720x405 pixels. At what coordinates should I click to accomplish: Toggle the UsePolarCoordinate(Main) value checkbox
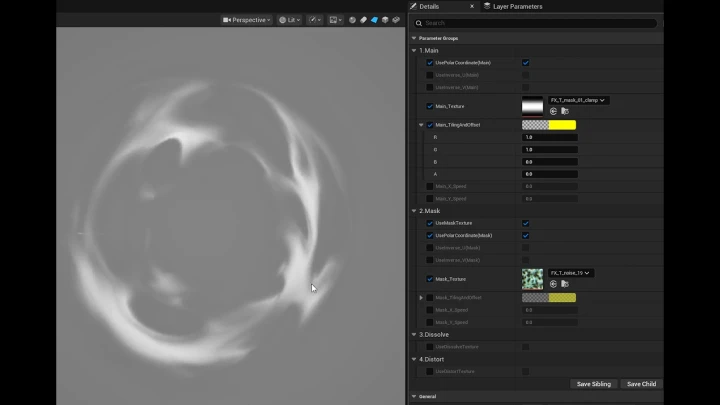[x=526, y=63]
